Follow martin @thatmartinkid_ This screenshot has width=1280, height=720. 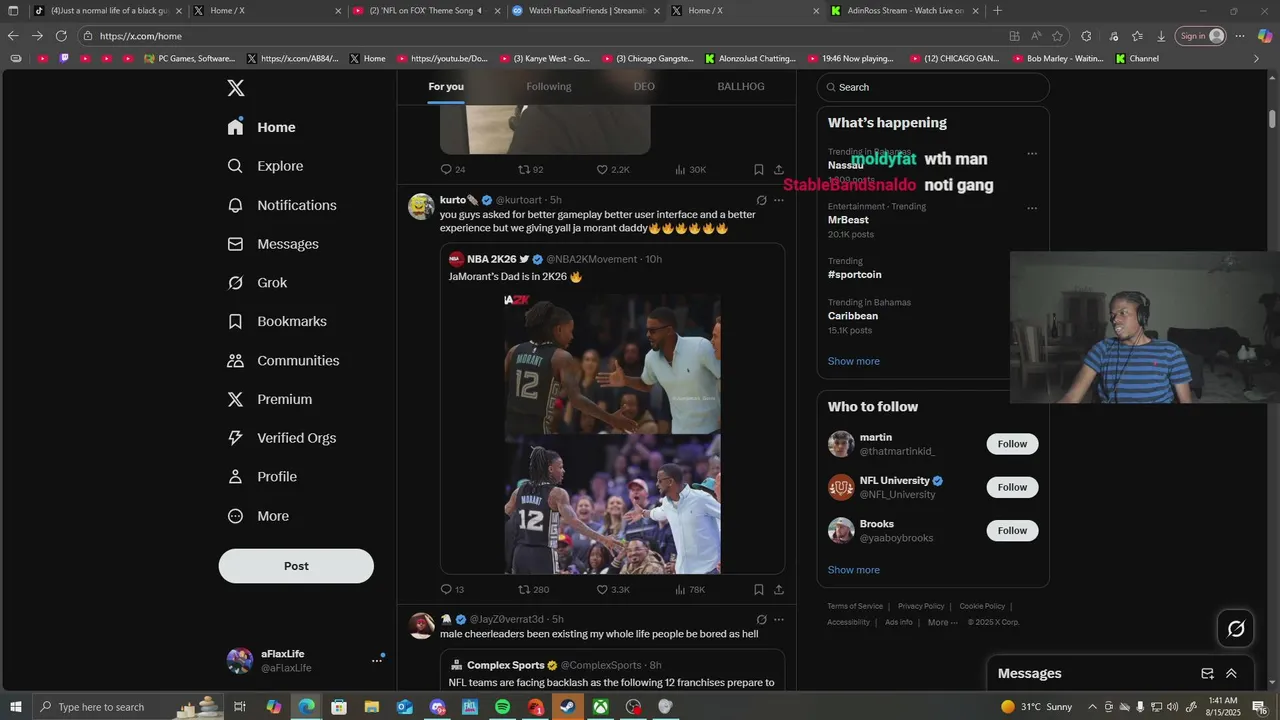point(1012,444)
